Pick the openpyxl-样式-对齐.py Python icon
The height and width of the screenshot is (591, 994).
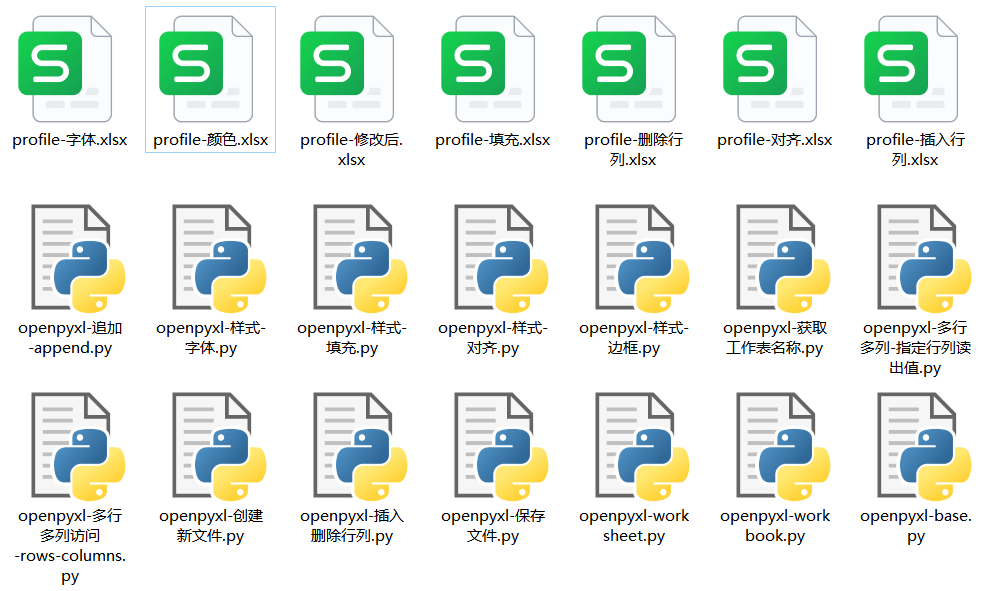(x=501, y=258)
